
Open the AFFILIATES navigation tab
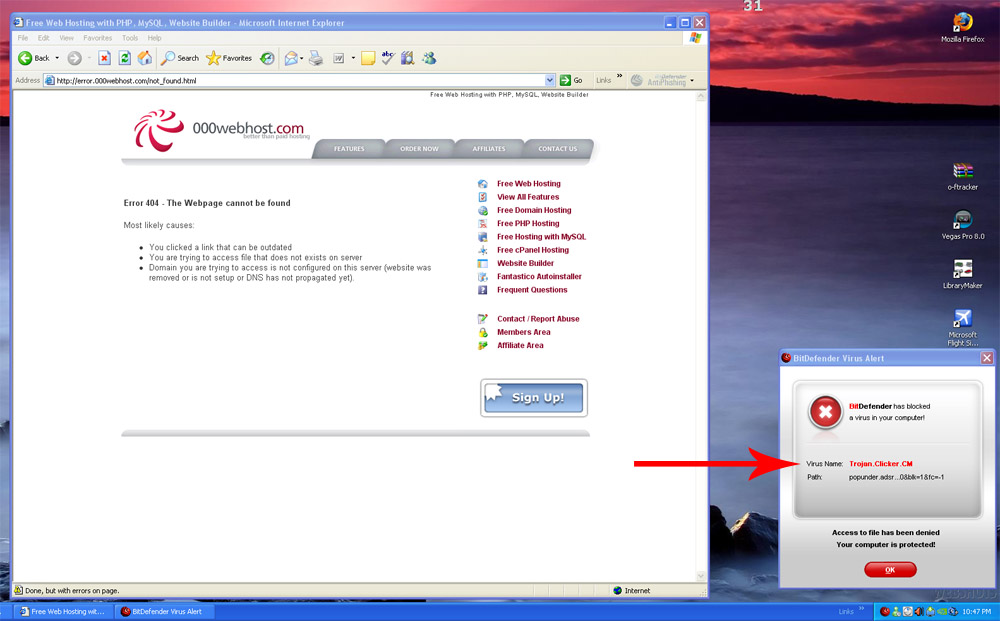pyautogui.click(x=489, y=149)
